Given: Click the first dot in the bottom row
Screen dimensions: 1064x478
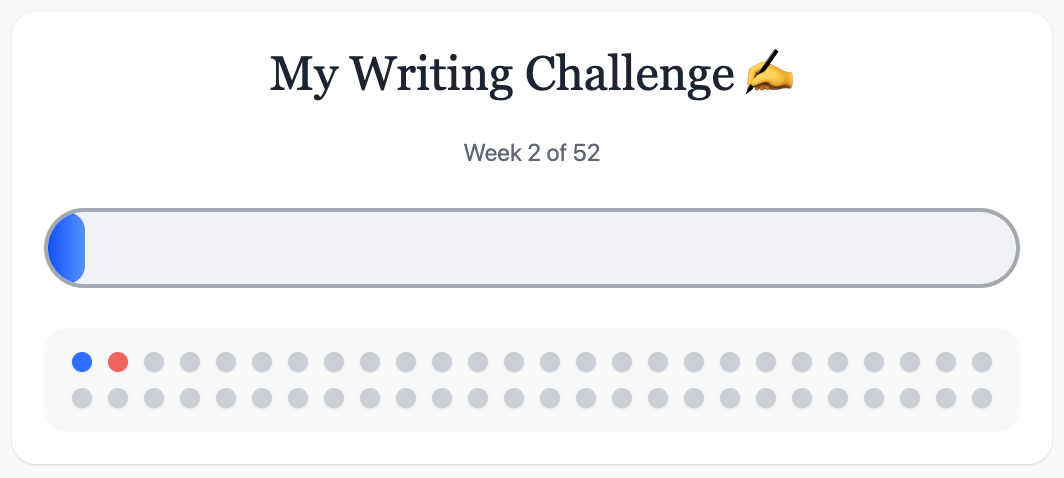Looking at the screenshot, I should pos(82,398).
